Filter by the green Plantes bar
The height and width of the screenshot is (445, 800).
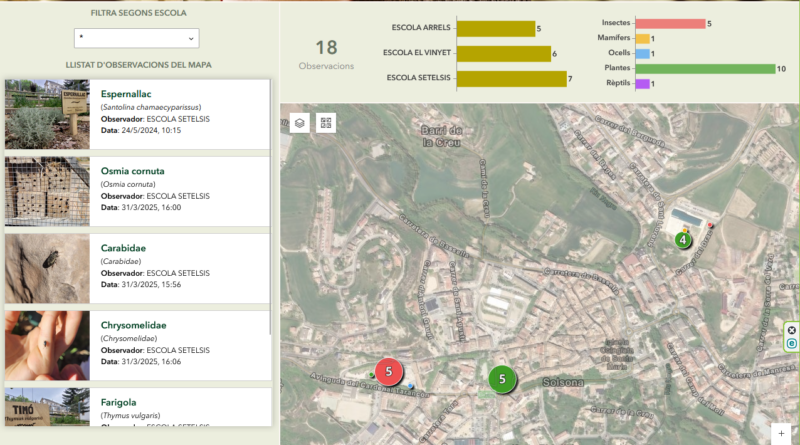coord(706,68)
